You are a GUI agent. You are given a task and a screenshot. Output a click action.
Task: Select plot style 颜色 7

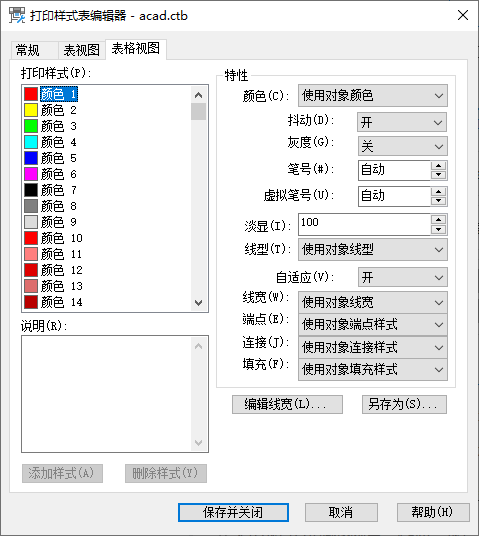(59, 190)
